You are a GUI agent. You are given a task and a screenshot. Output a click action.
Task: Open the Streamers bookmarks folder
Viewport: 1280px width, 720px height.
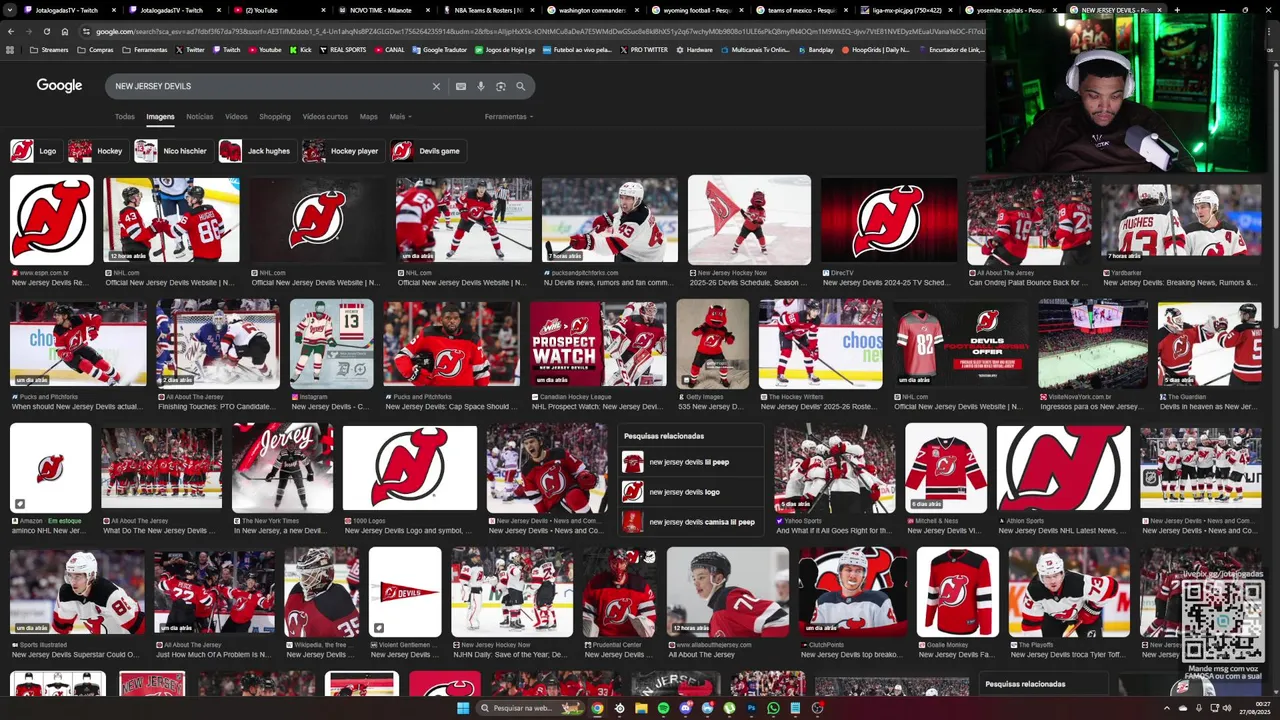(x=49, y=49)
